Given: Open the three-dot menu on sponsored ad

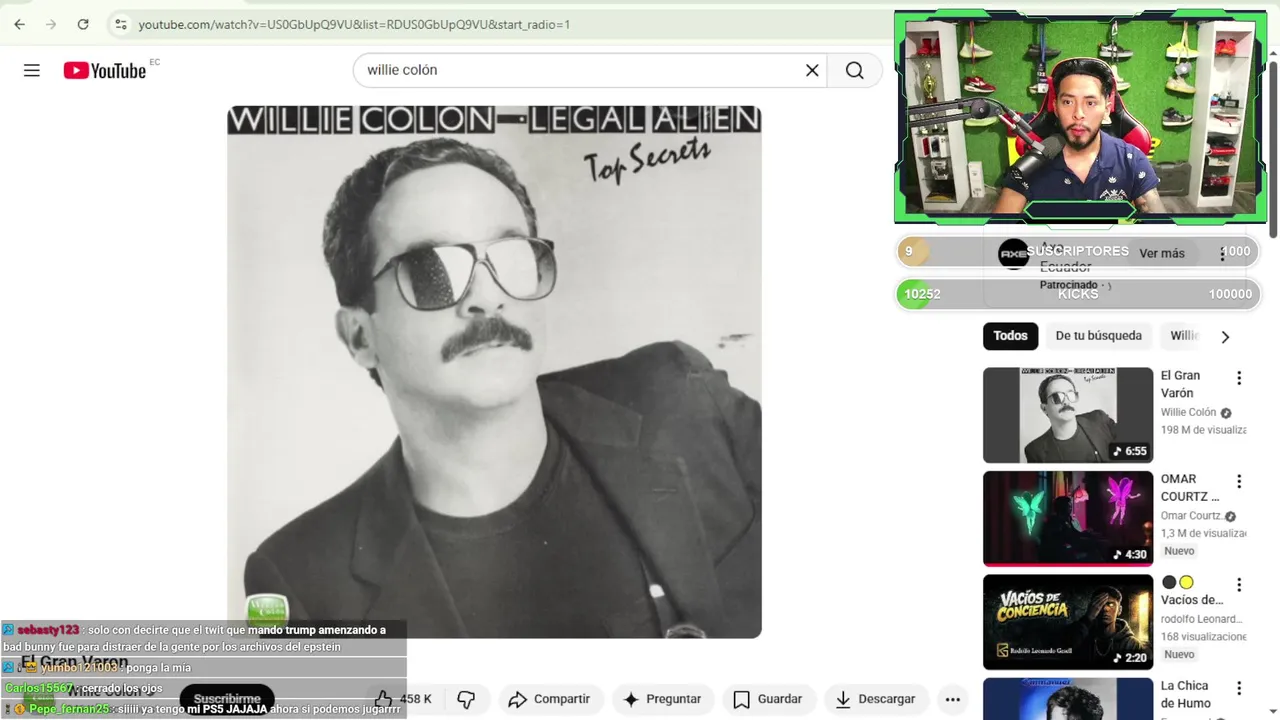Looking at the screenshot, I should click(1222, 253).
